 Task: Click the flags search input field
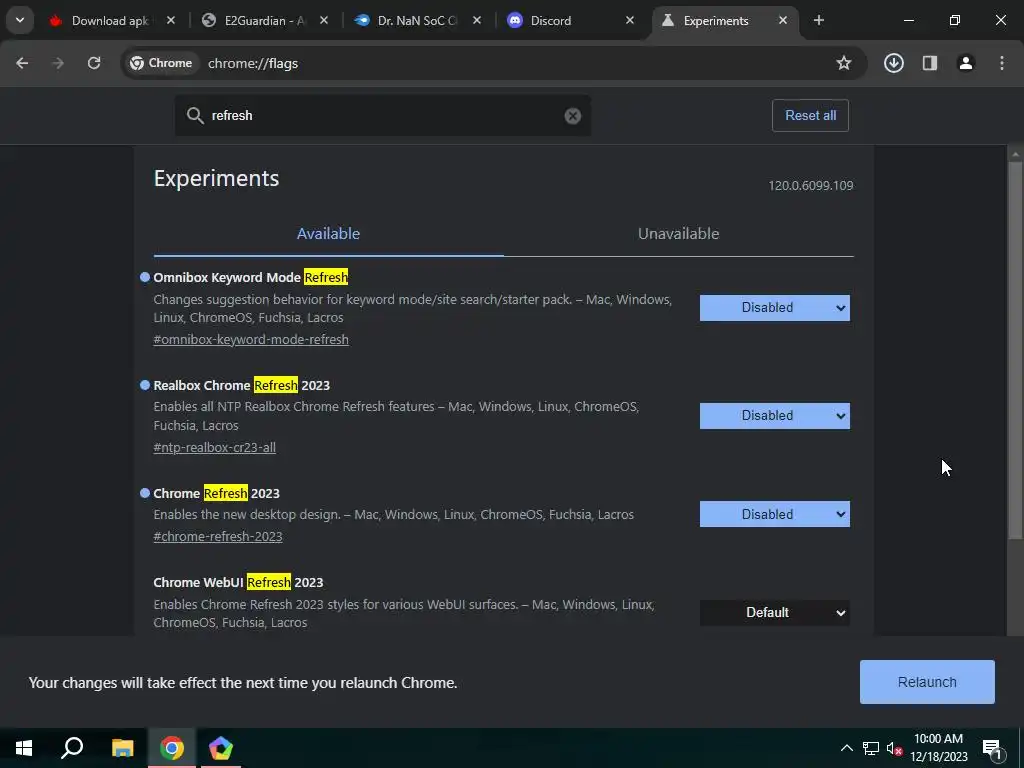(x=383, y=116)
